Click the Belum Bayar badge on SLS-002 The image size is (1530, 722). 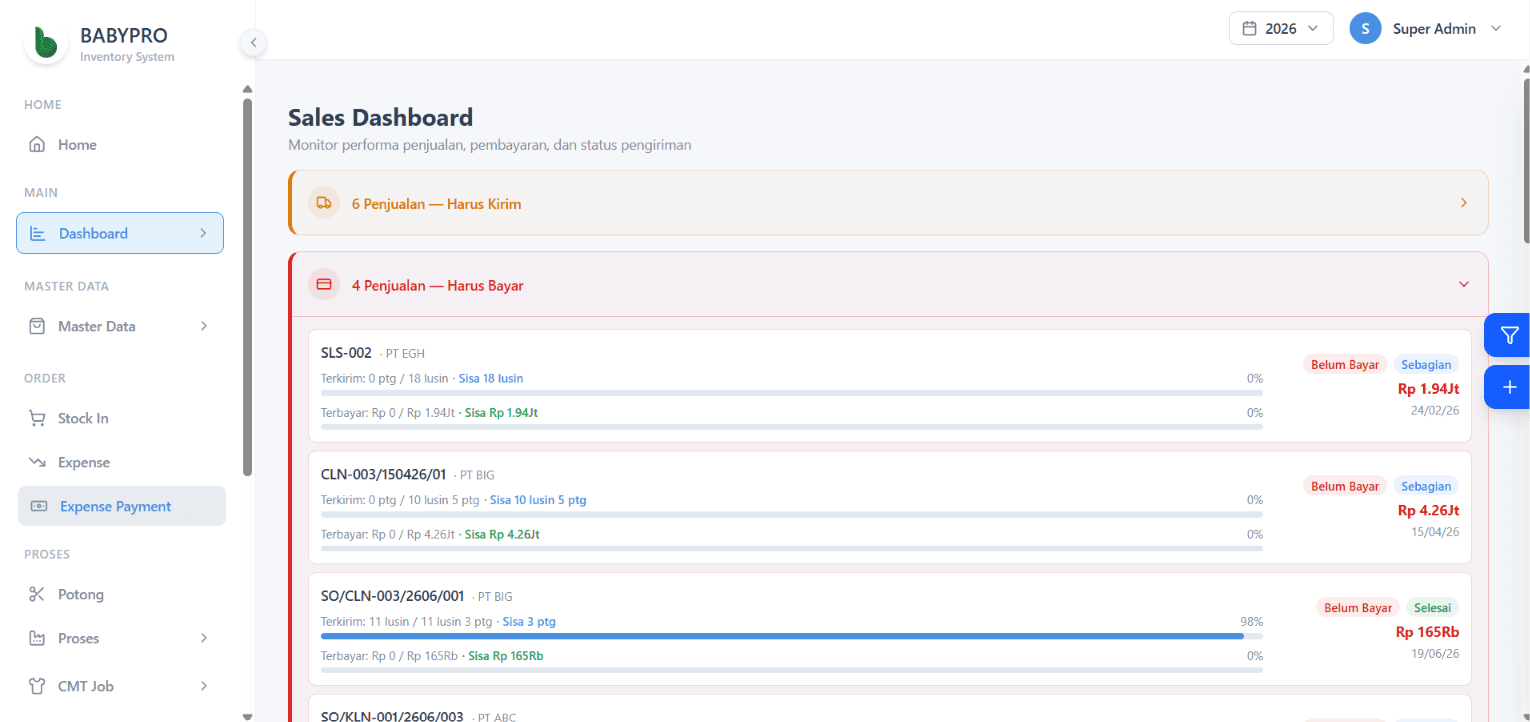[1345, 365]
